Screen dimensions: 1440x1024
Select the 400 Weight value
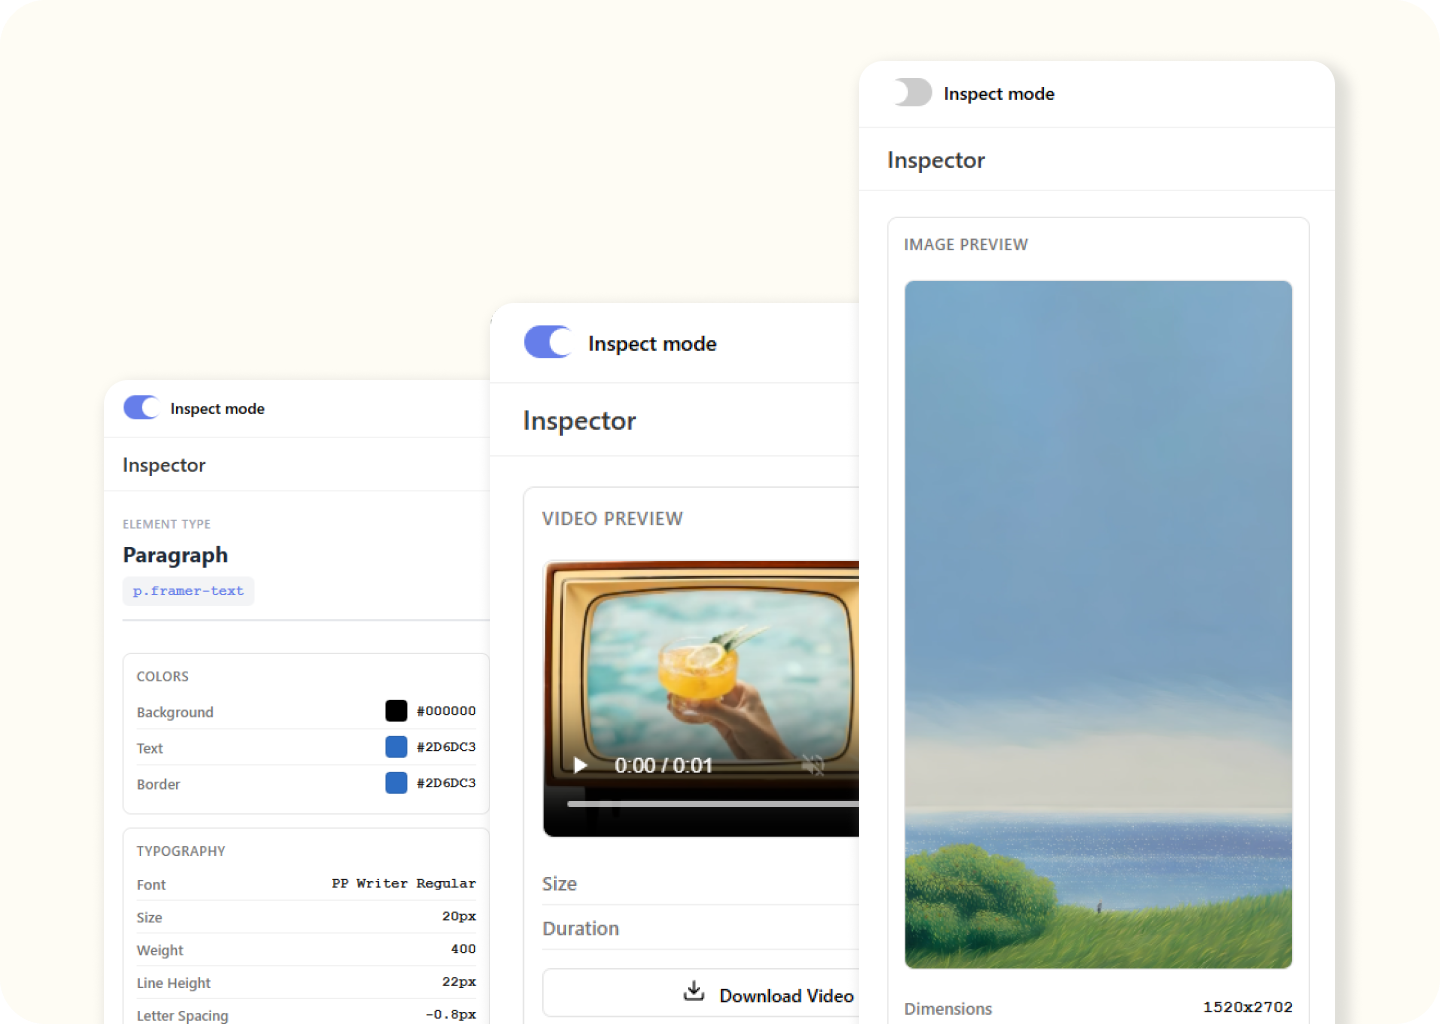(463, 949)
